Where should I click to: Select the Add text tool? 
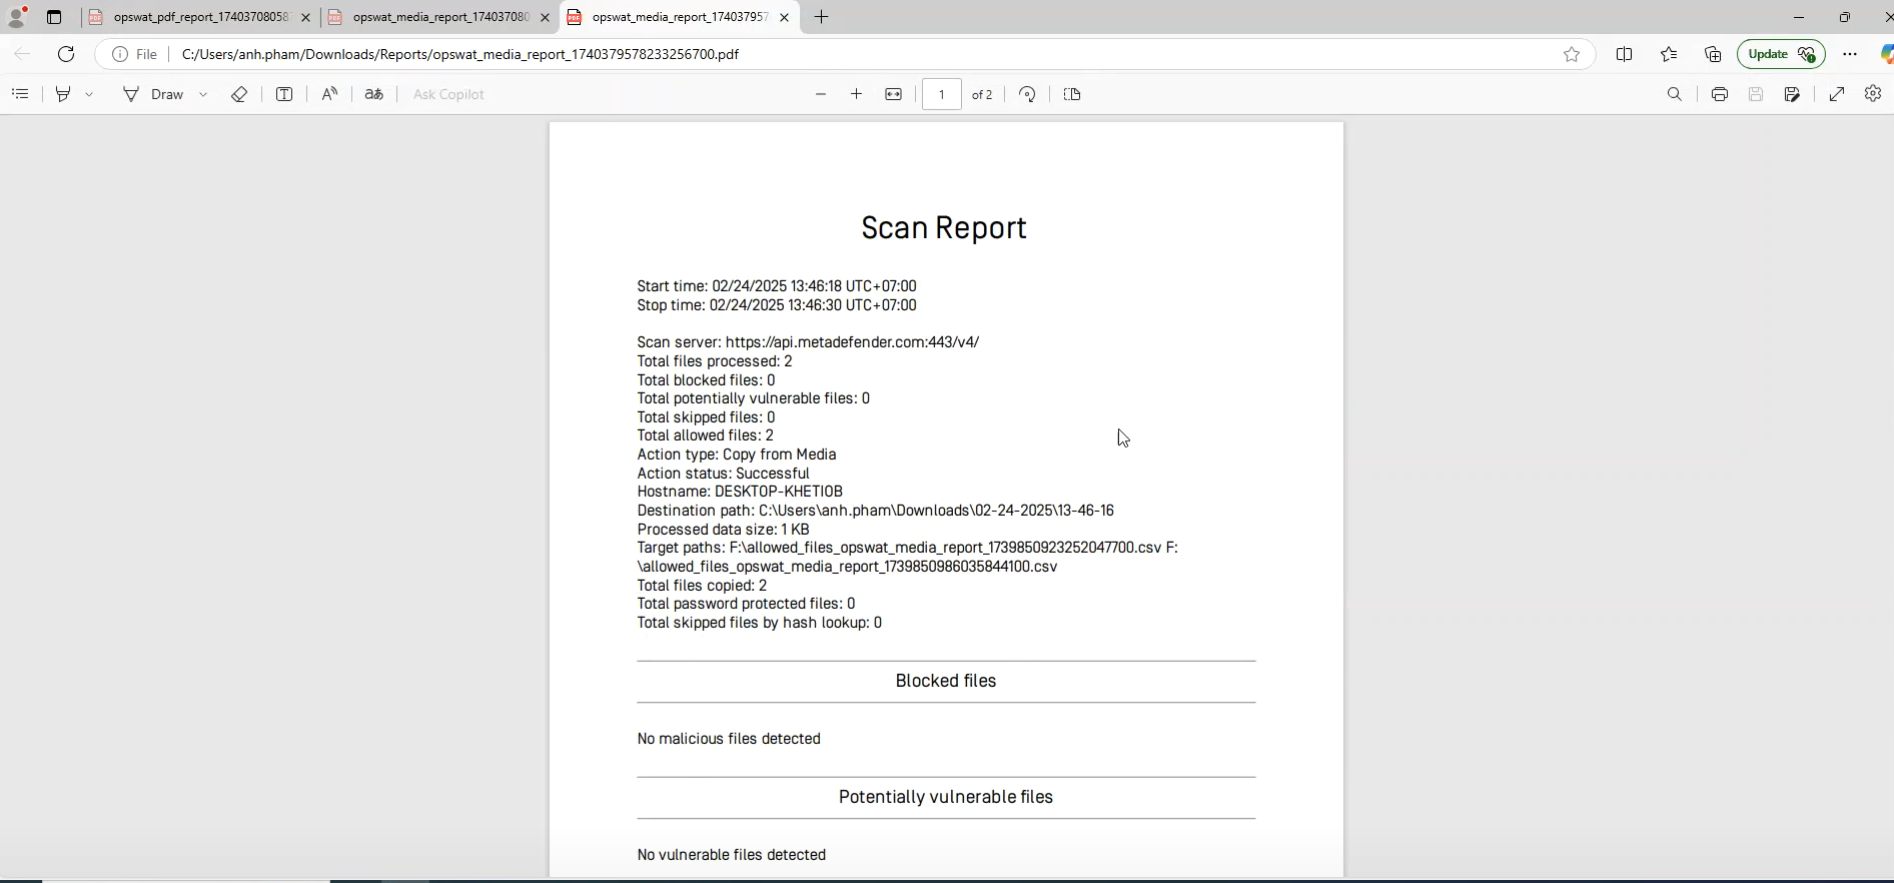pos(284,94)
